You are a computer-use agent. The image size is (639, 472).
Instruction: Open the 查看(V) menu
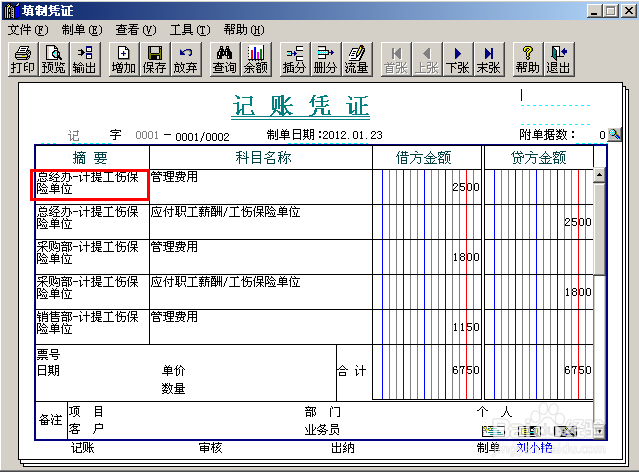pyautogui.click(x=136, y=30)
